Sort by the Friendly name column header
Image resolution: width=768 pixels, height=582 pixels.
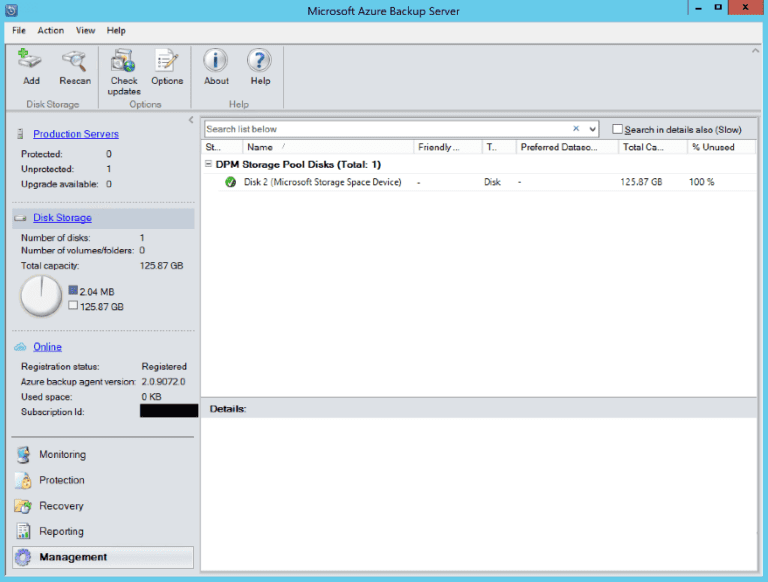[448, 147]
